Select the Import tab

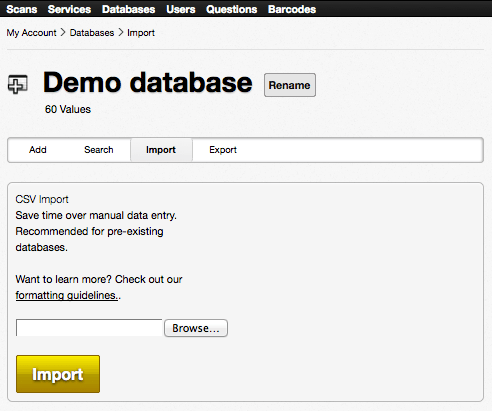pyautogui.click(x=161, y=150)
